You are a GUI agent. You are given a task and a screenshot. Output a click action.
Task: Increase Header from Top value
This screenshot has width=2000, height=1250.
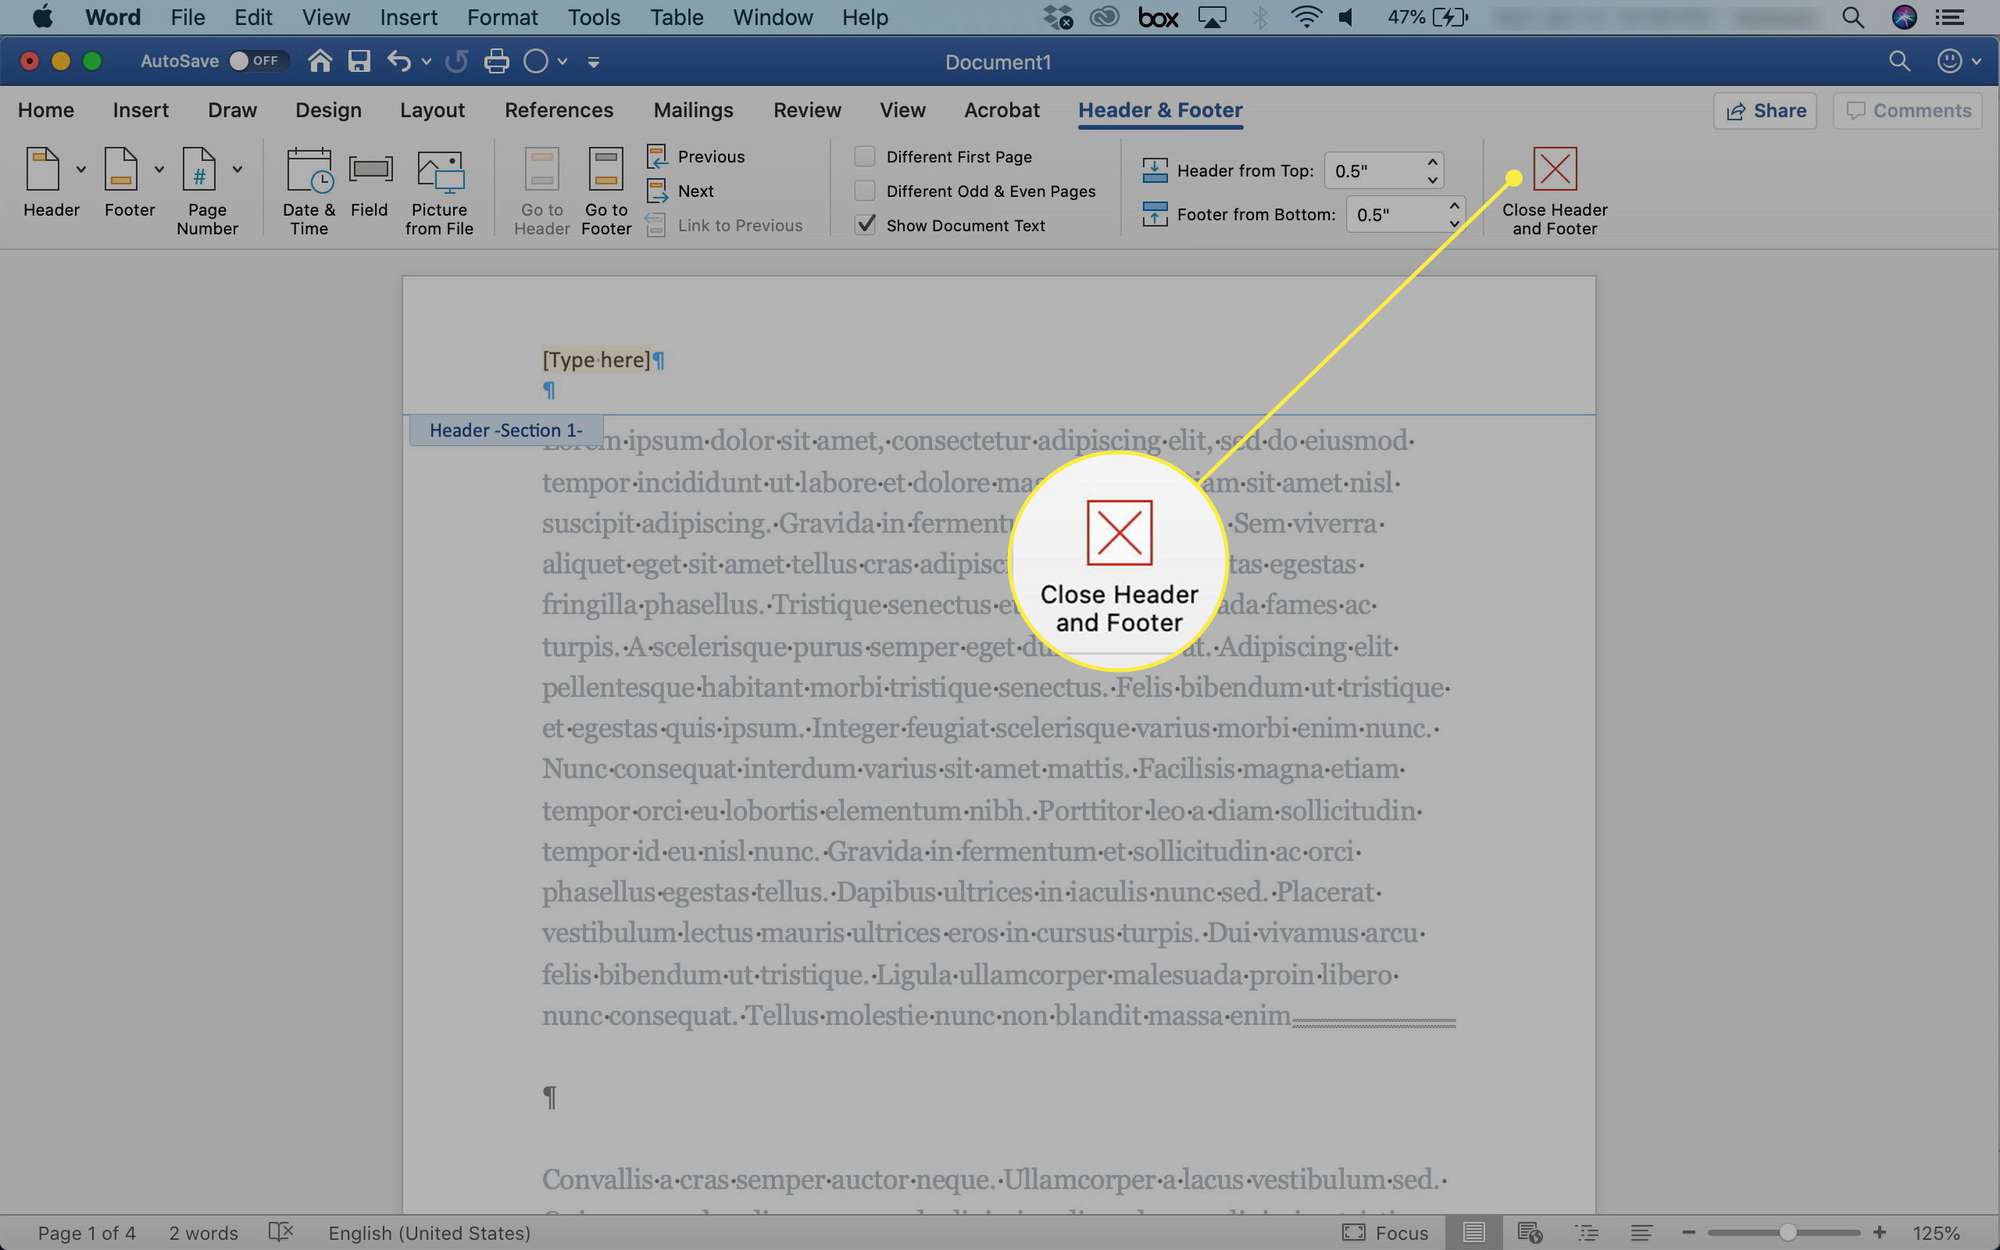point(1432,161)
